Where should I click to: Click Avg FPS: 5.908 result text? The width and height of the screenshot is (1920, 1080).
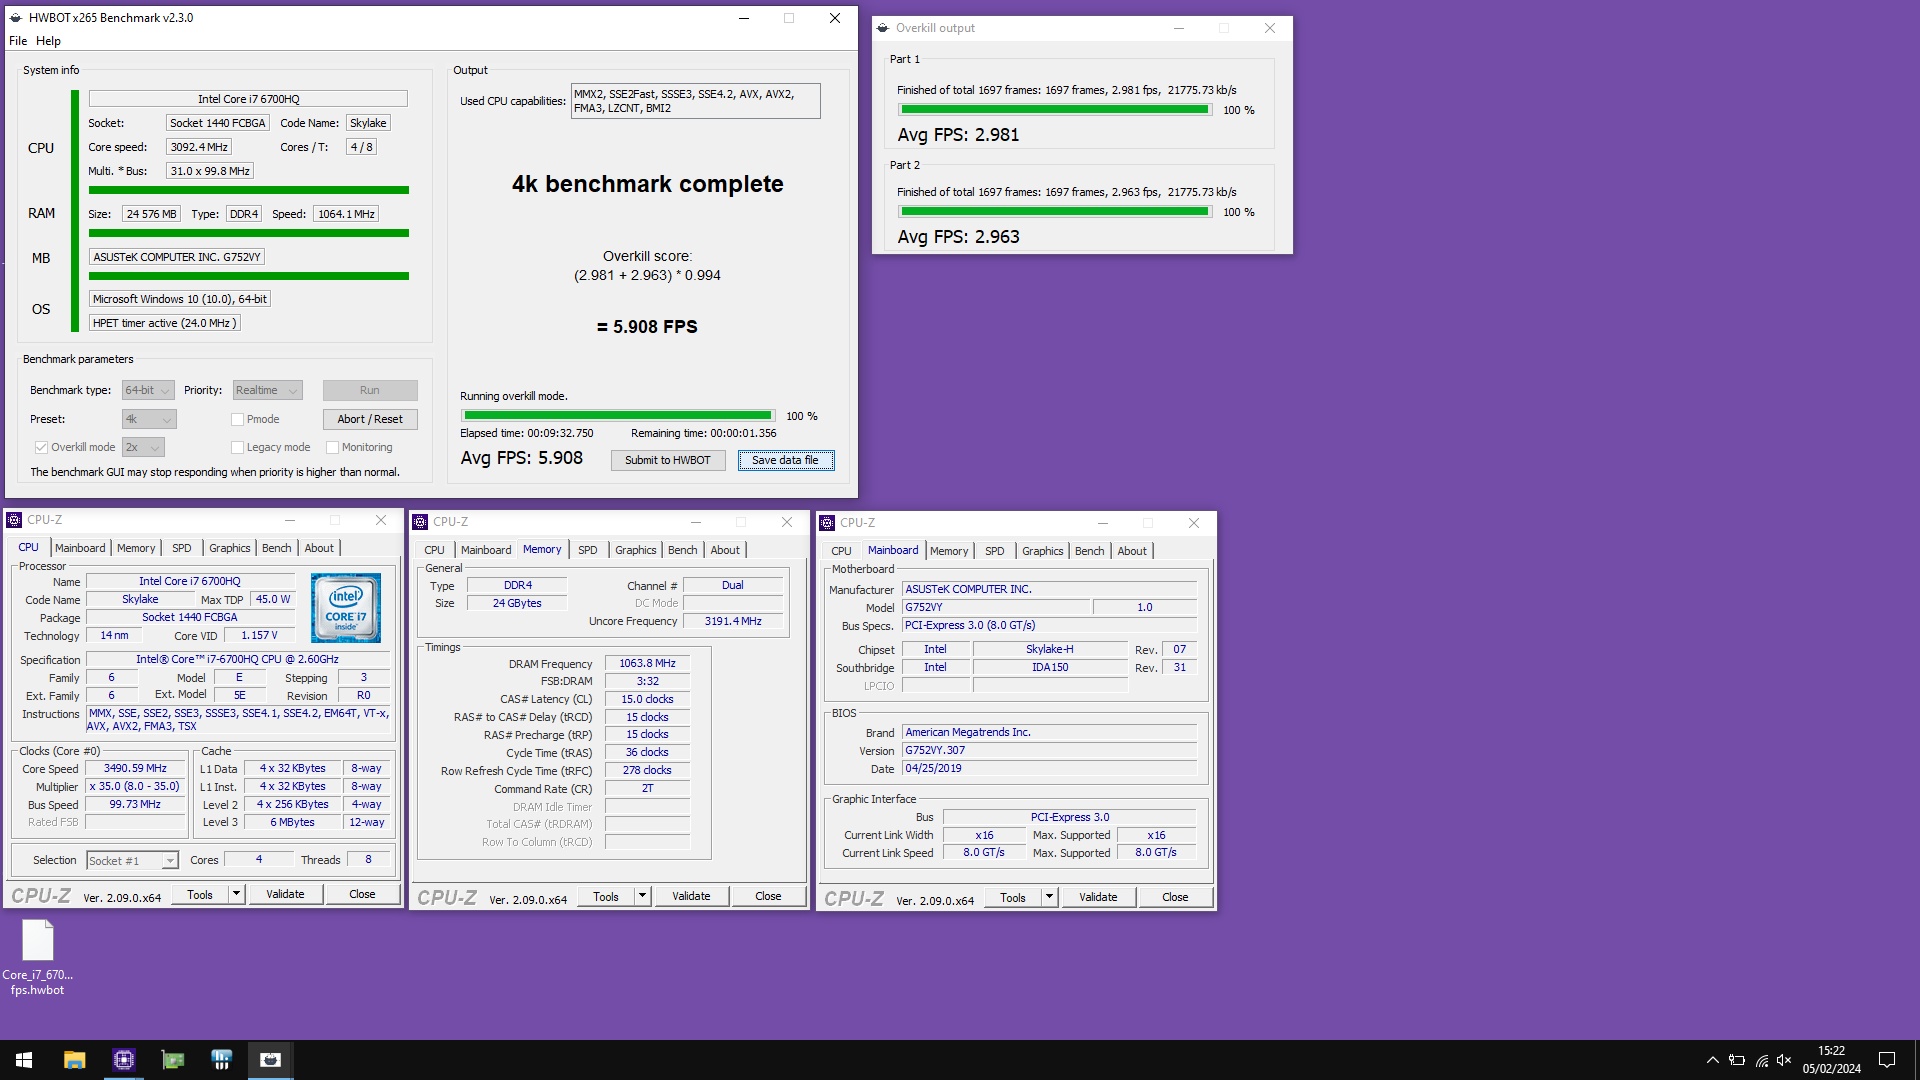point(521,458)
